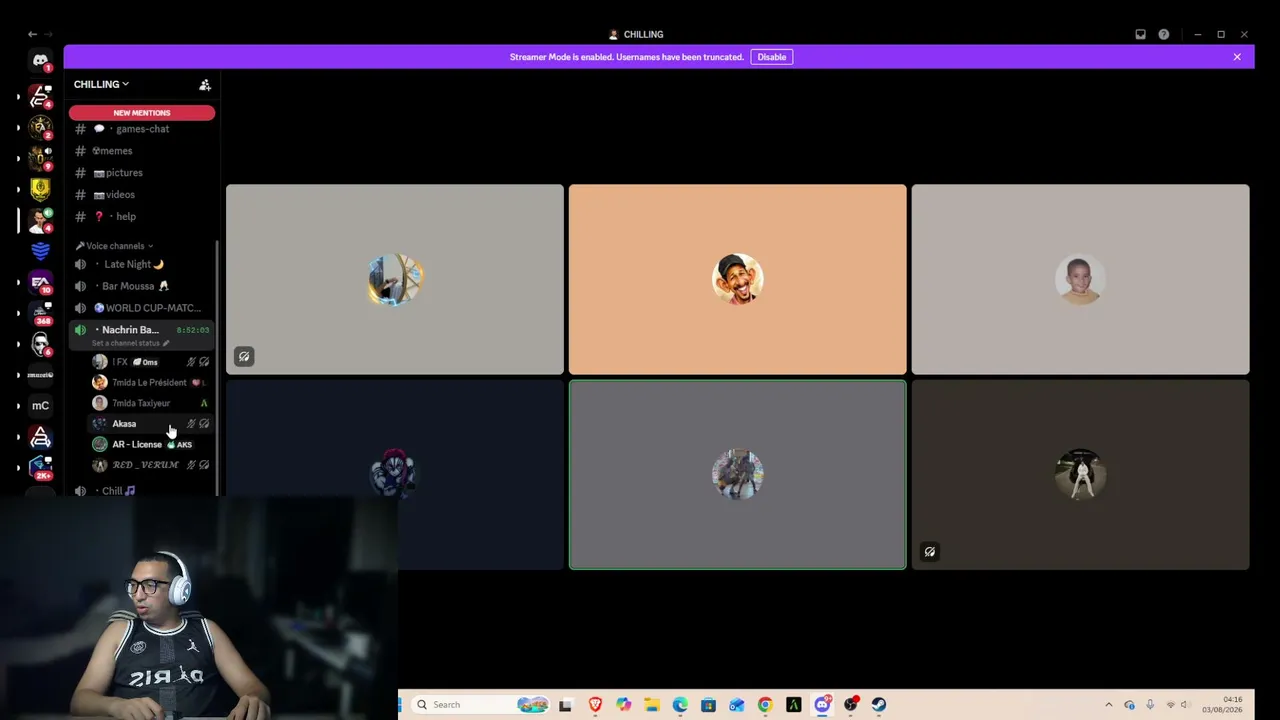Viewport: 1280px width, 720px height.
Task: Open Copilot icon in taskbar
Action: 623,705
